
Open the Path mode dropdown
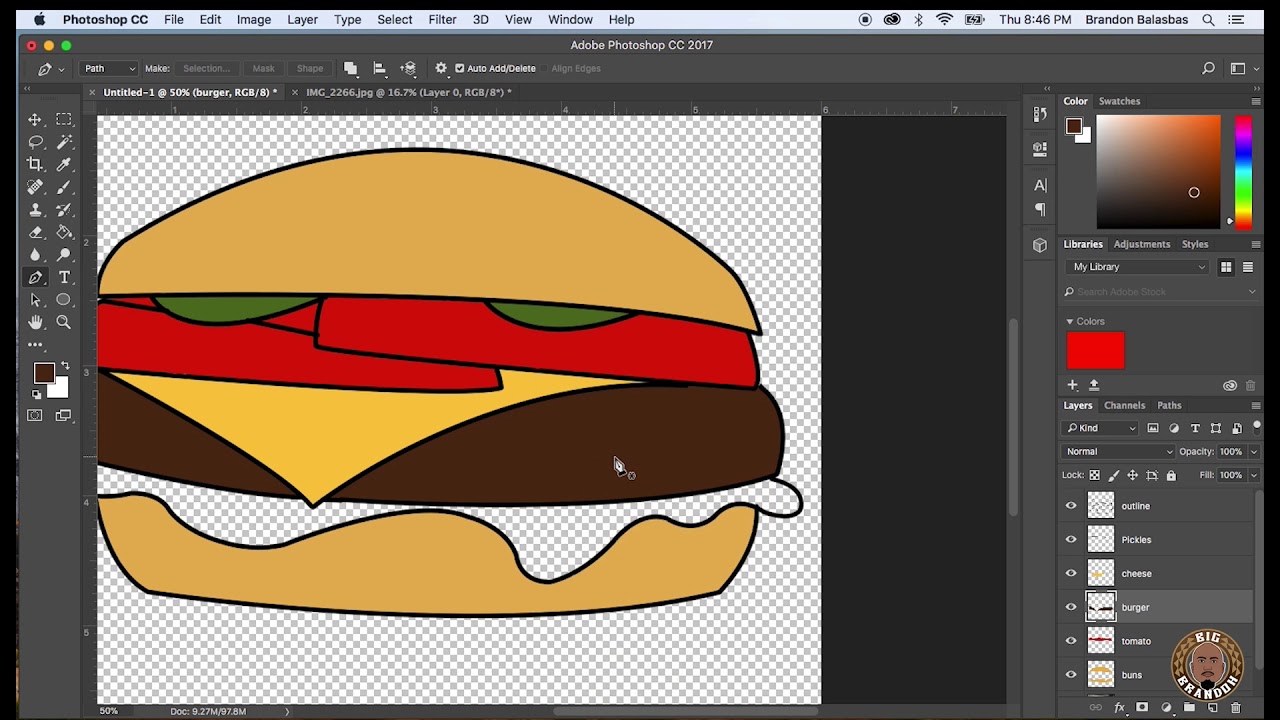click(109, 68)
